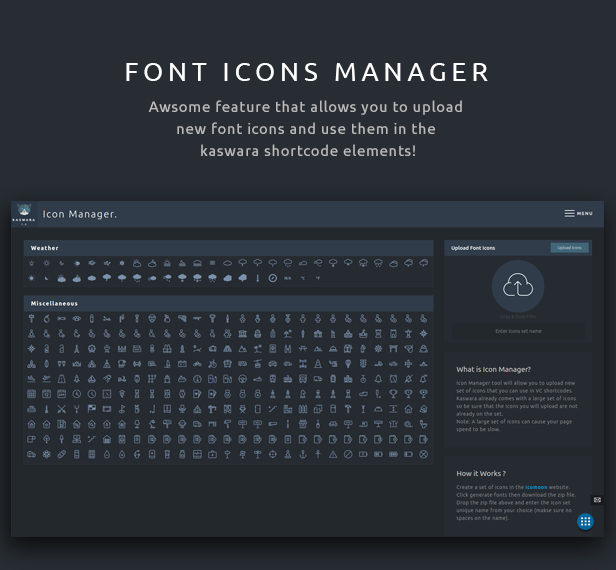Select the desk lamp icon
Image resolution: width=616 pixels, height=570 pixels.
point(152,424)
